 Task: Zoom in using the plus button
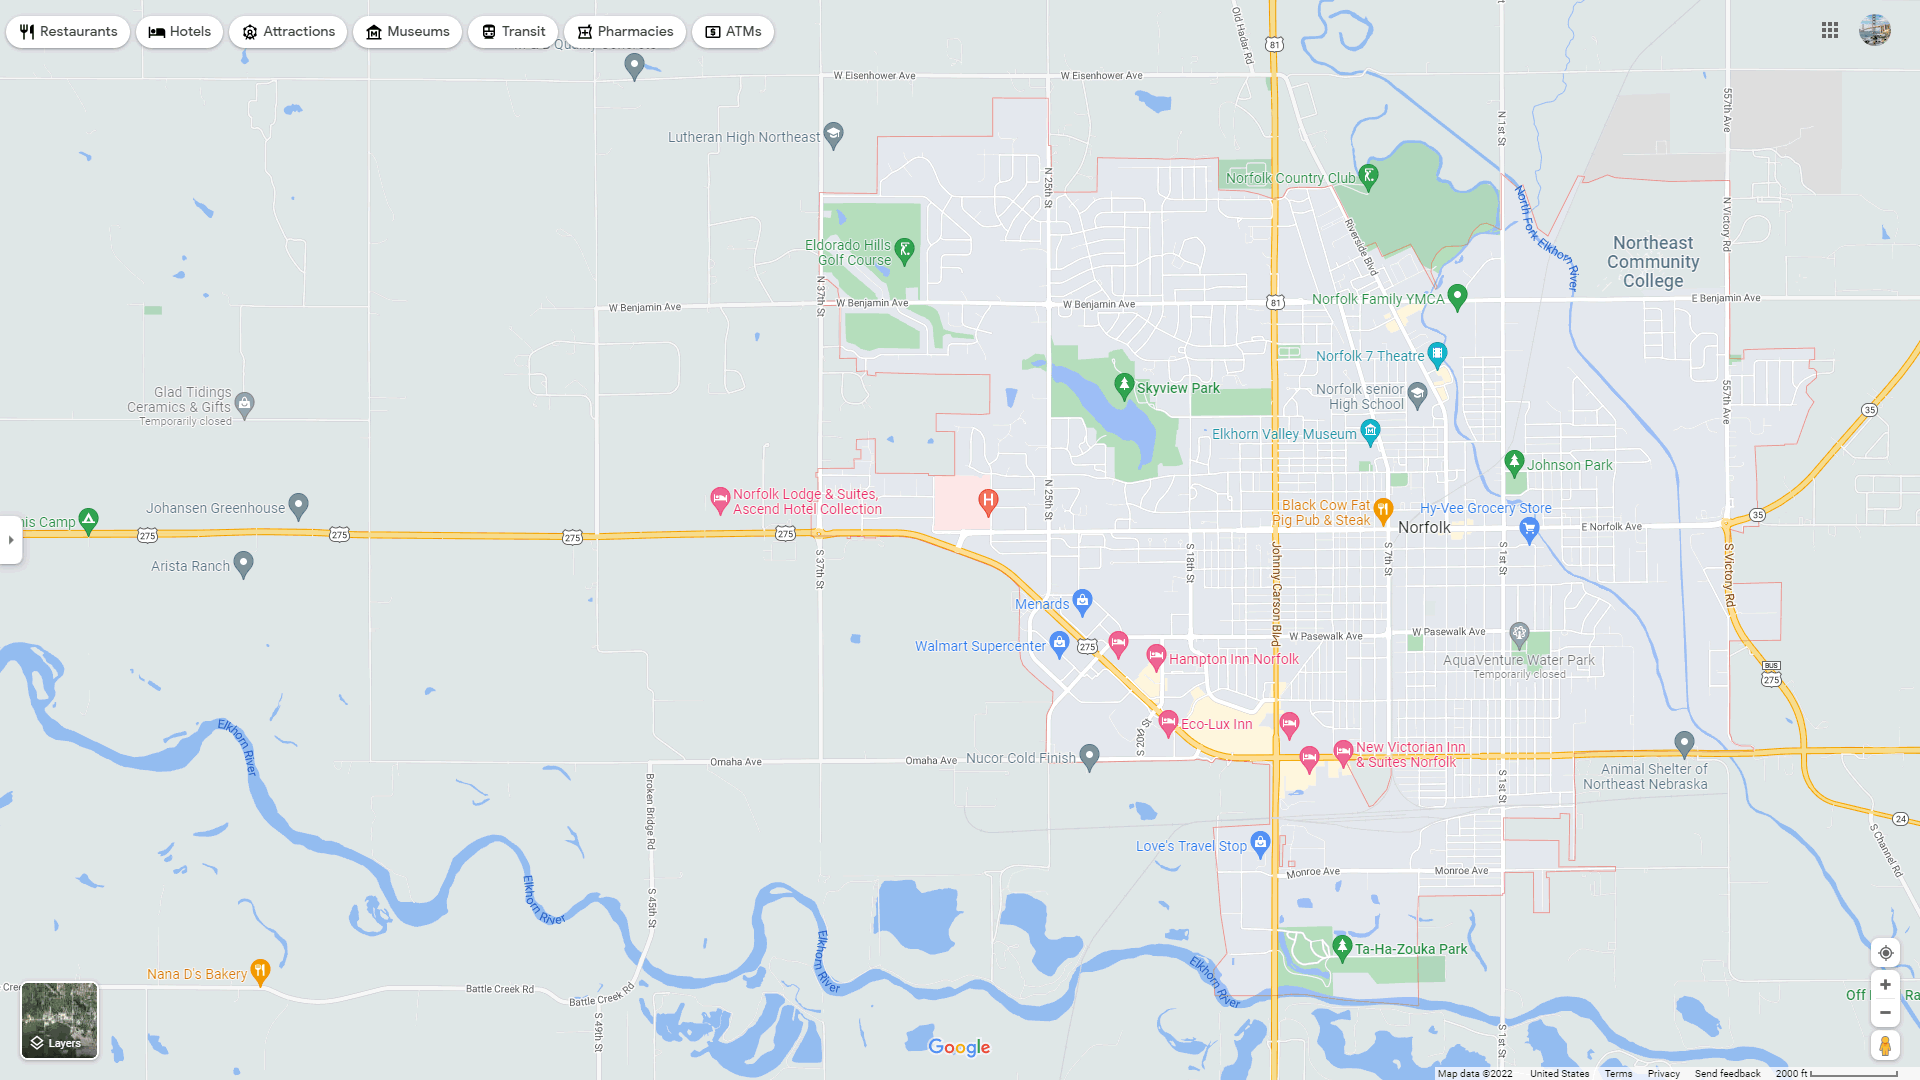click(x=1887, y=986)
